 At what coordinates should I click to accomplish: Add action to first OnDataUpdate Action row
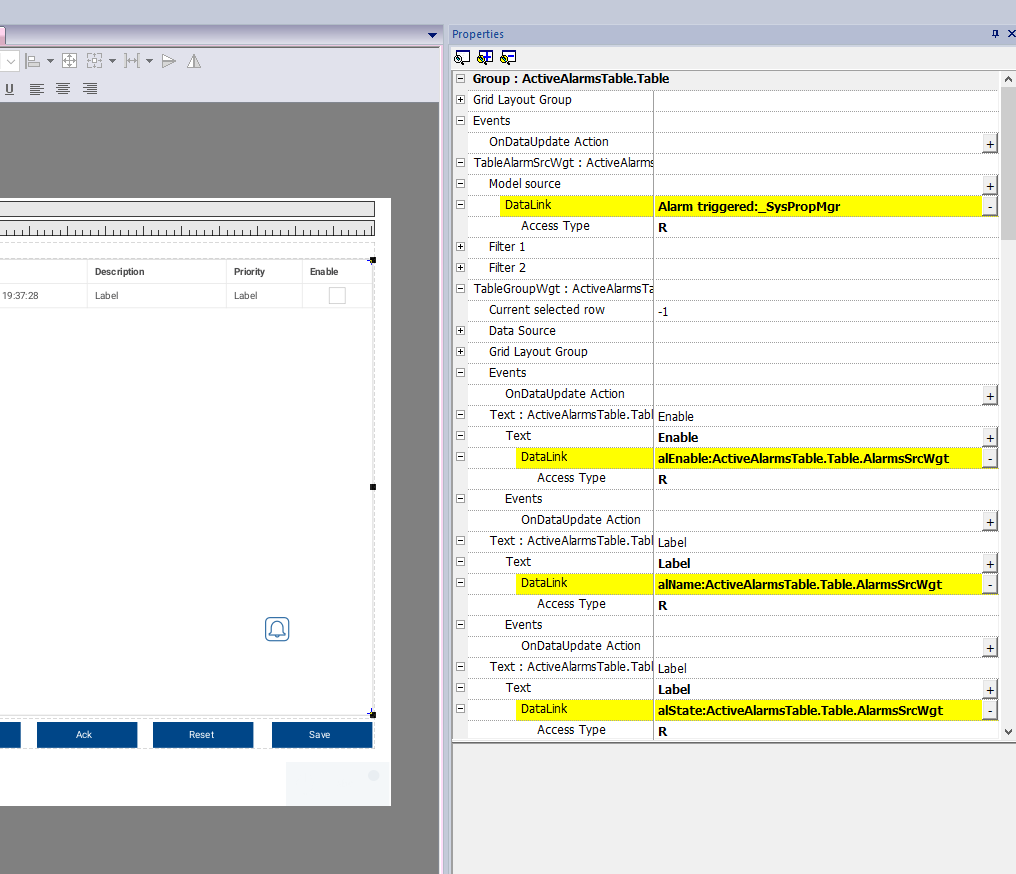point(989,144)
